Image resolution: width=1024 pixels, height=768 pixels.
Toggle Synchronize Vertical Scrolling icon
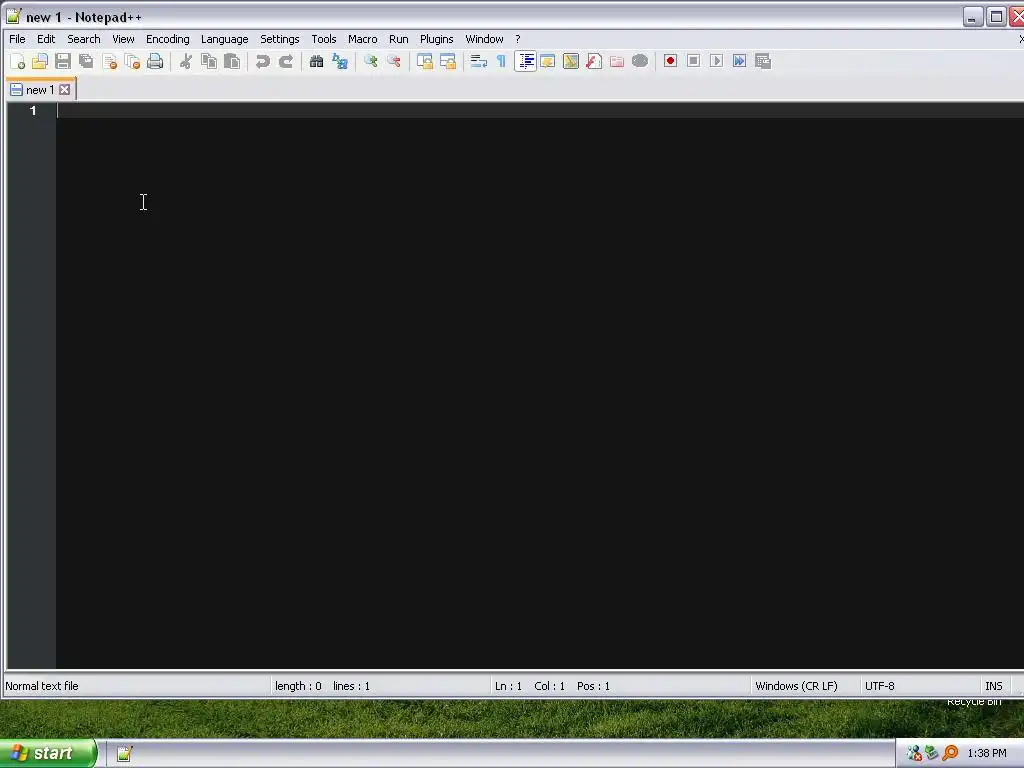click(x=425, y=61)
